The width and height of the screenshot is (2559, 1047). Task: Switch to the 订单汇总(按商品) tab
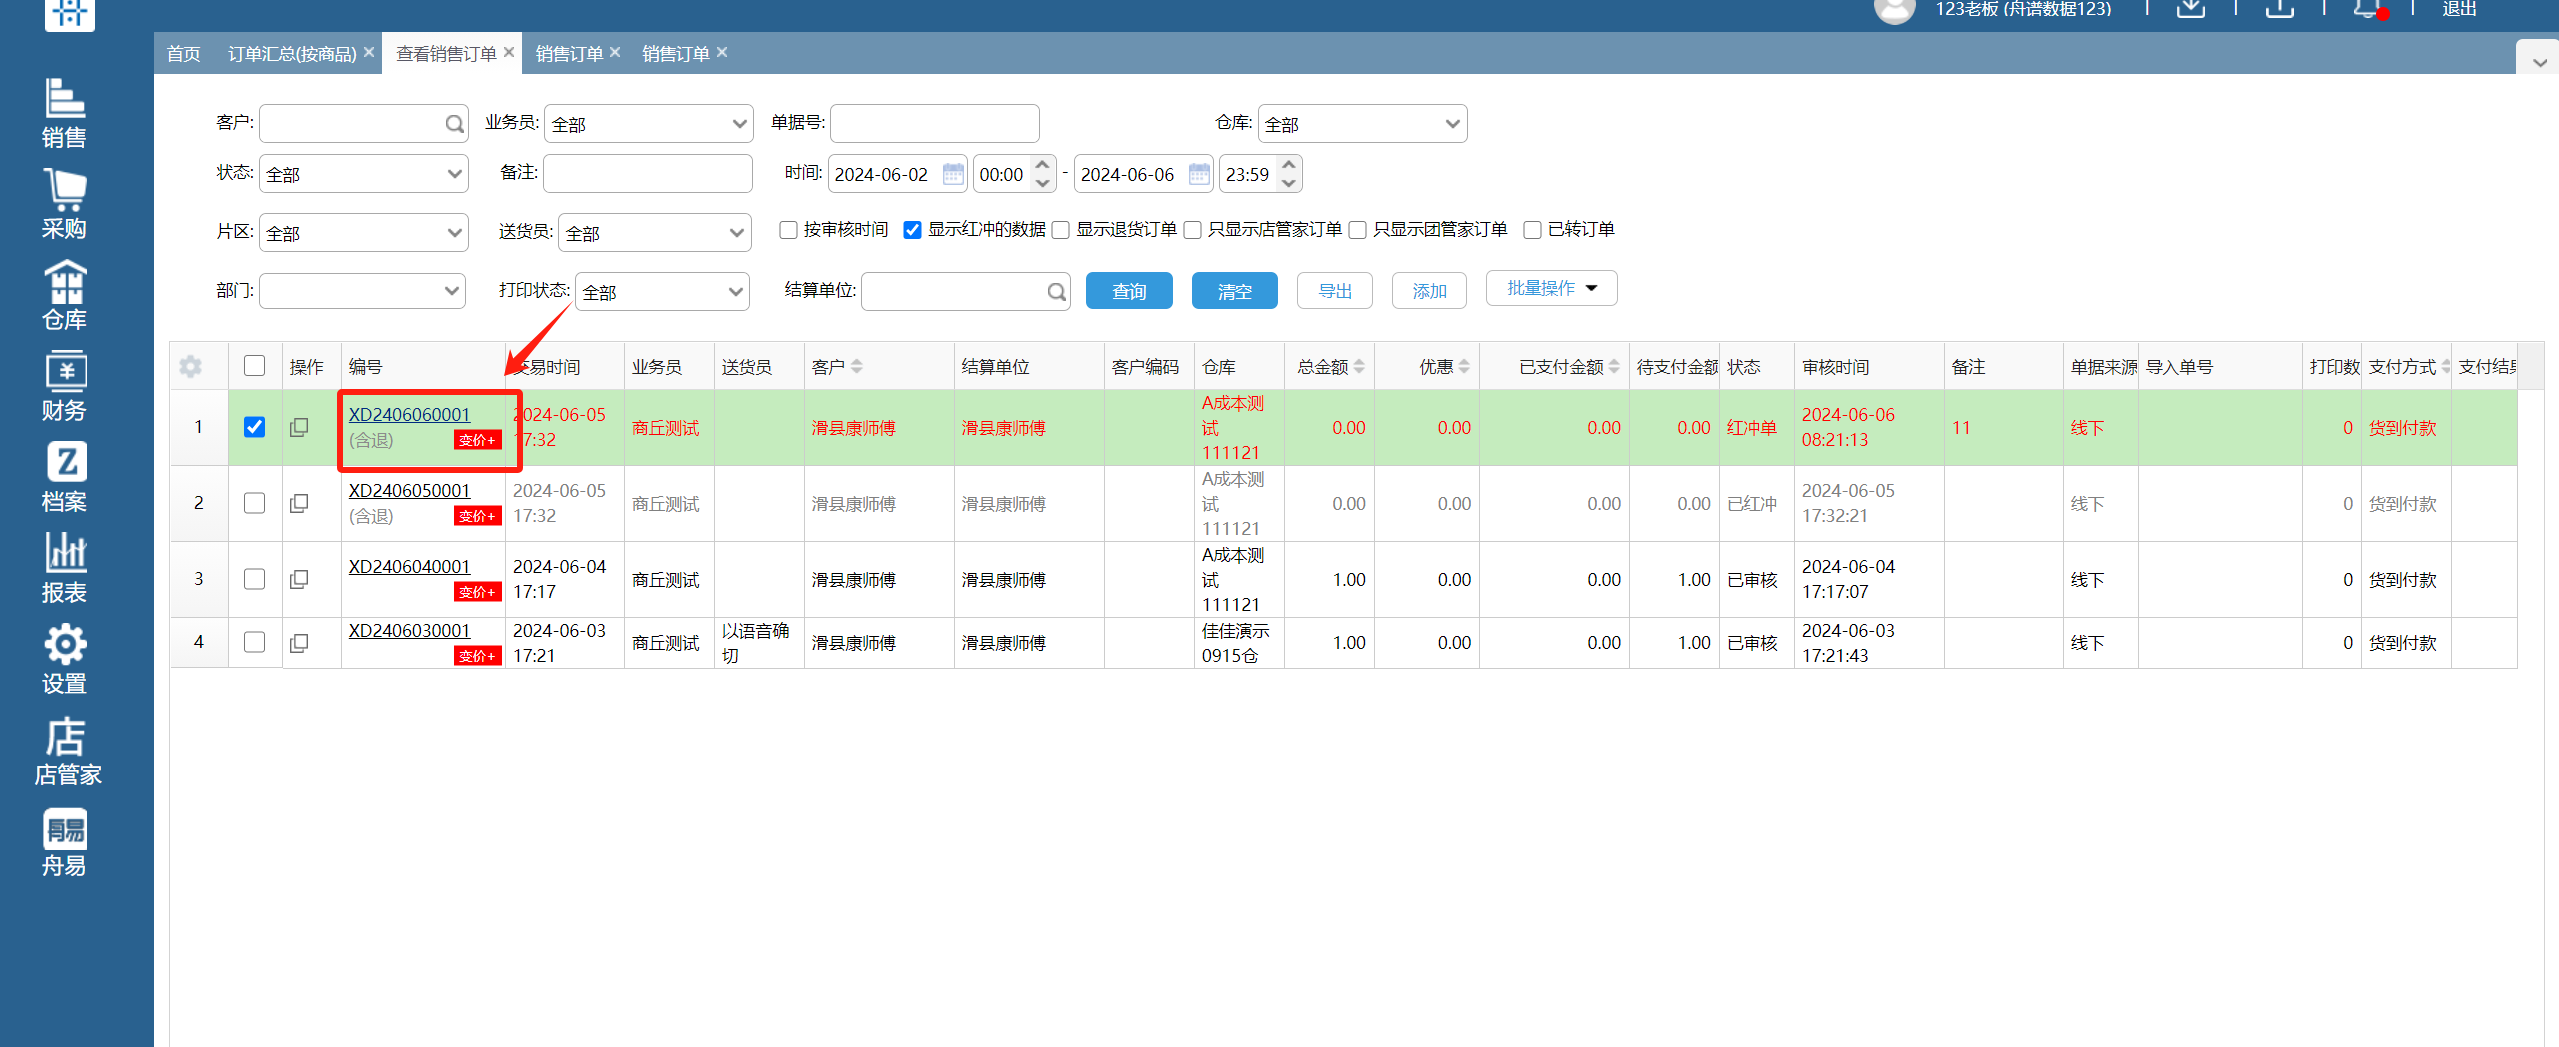(x=291, y=54)
